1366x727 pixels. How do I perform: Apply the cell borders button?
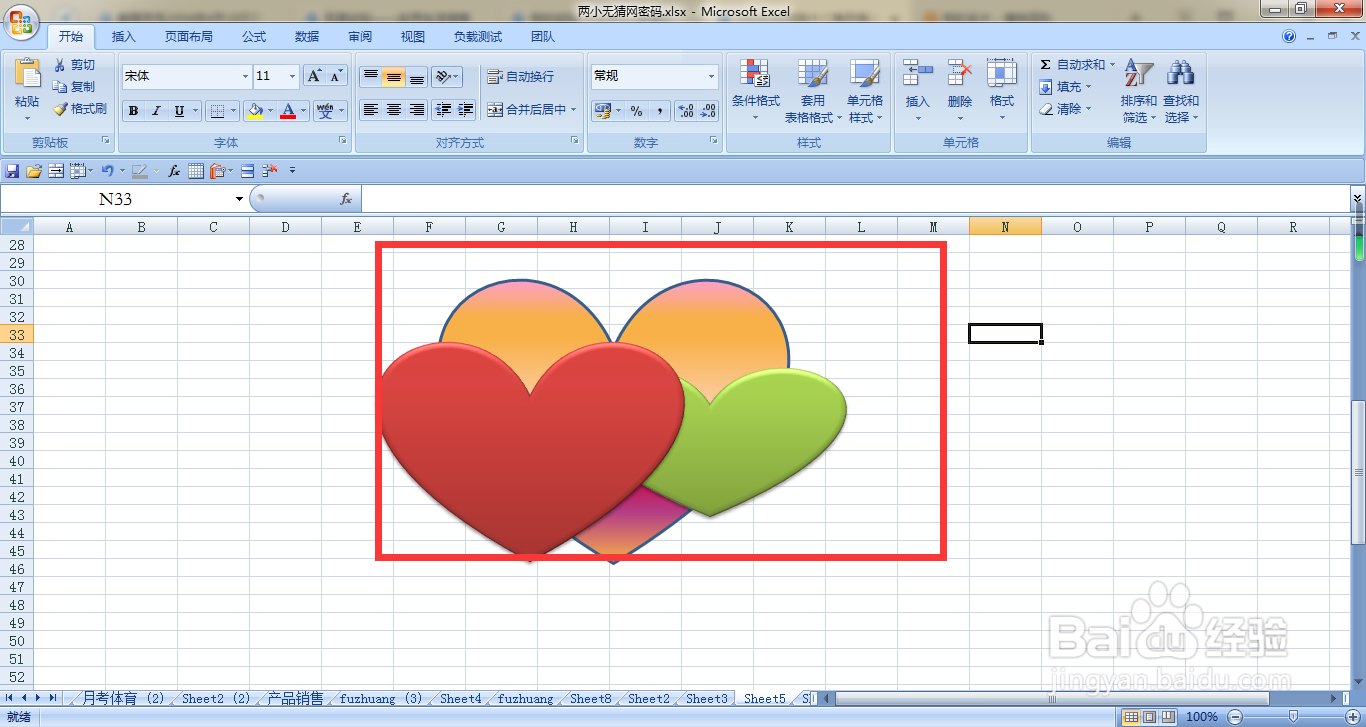point(218,111)
